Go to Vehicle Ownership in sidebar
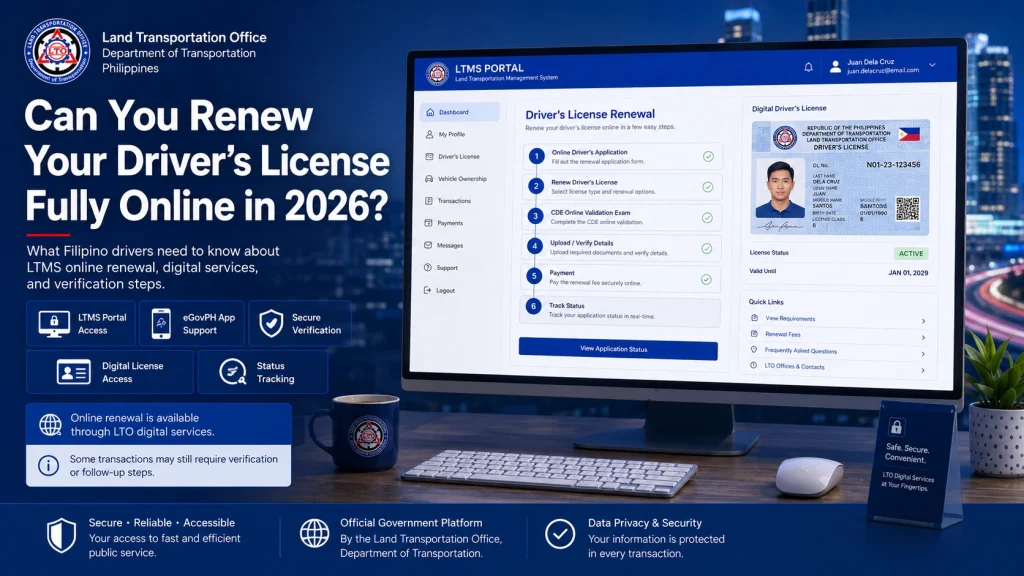This screenshot has width=1024, height=576. [460, 179]
